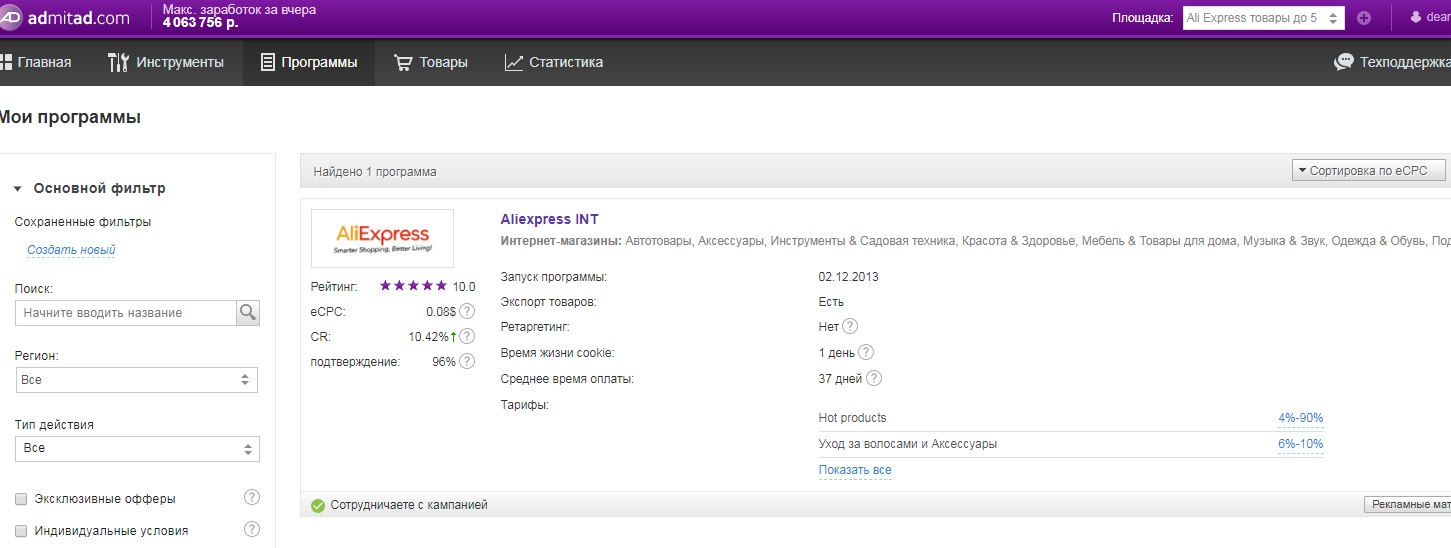Click the Макс. заработок за вчера amount
Viewport: 1451px width, 548px height.
pos(200,22)
